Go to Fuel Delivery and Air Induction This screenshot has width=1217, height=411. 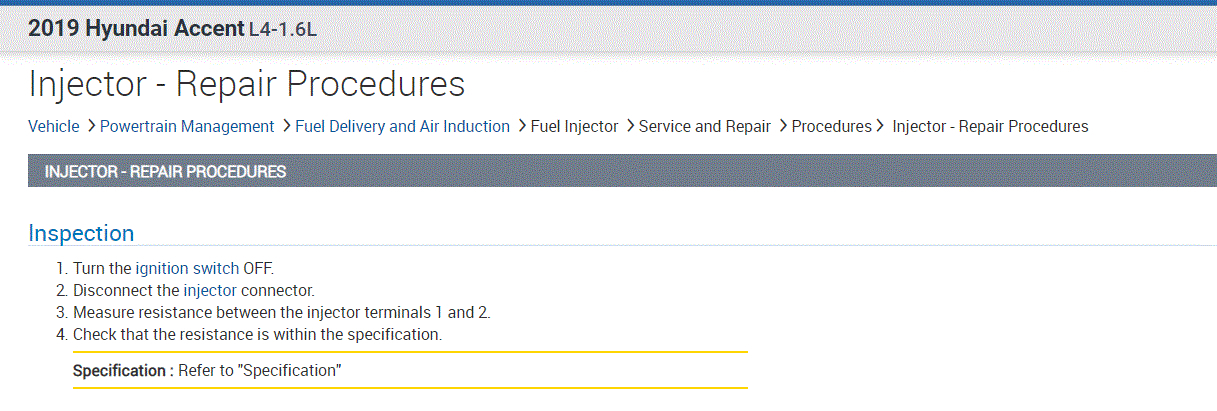tap(402, 126)
